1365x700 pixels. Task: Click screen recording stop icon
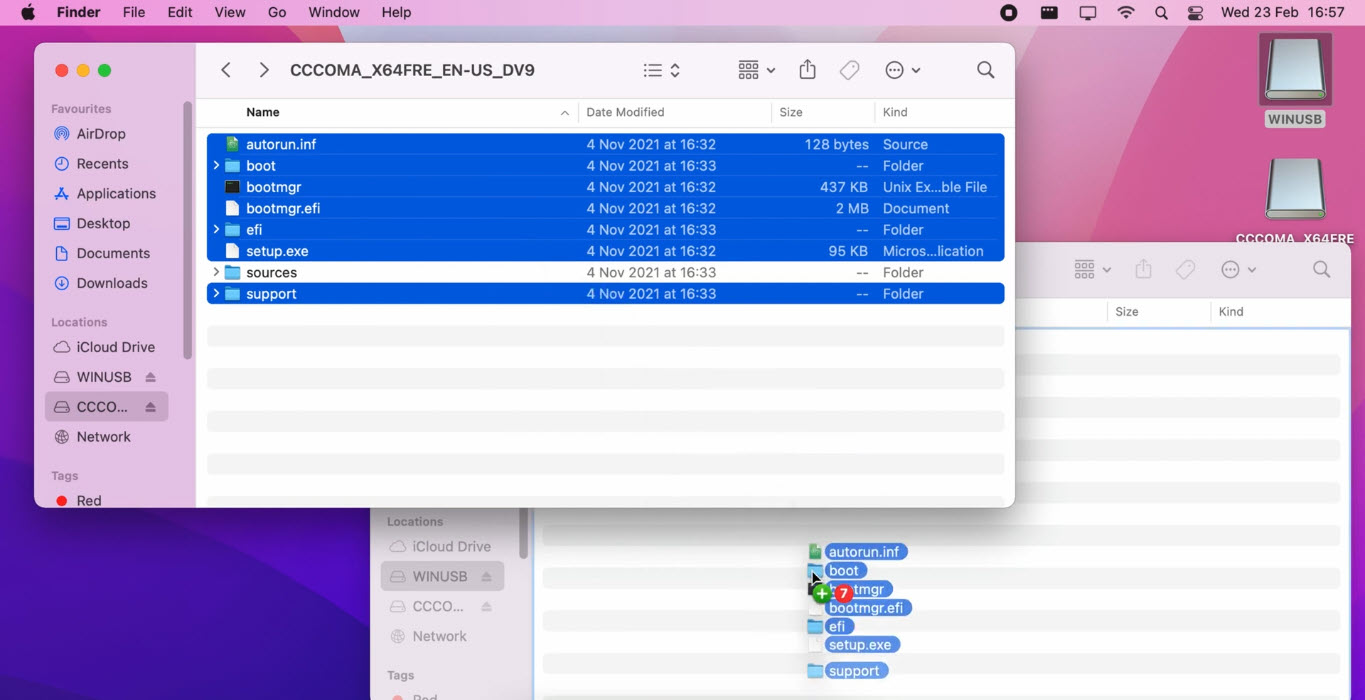click(1009, 12)
